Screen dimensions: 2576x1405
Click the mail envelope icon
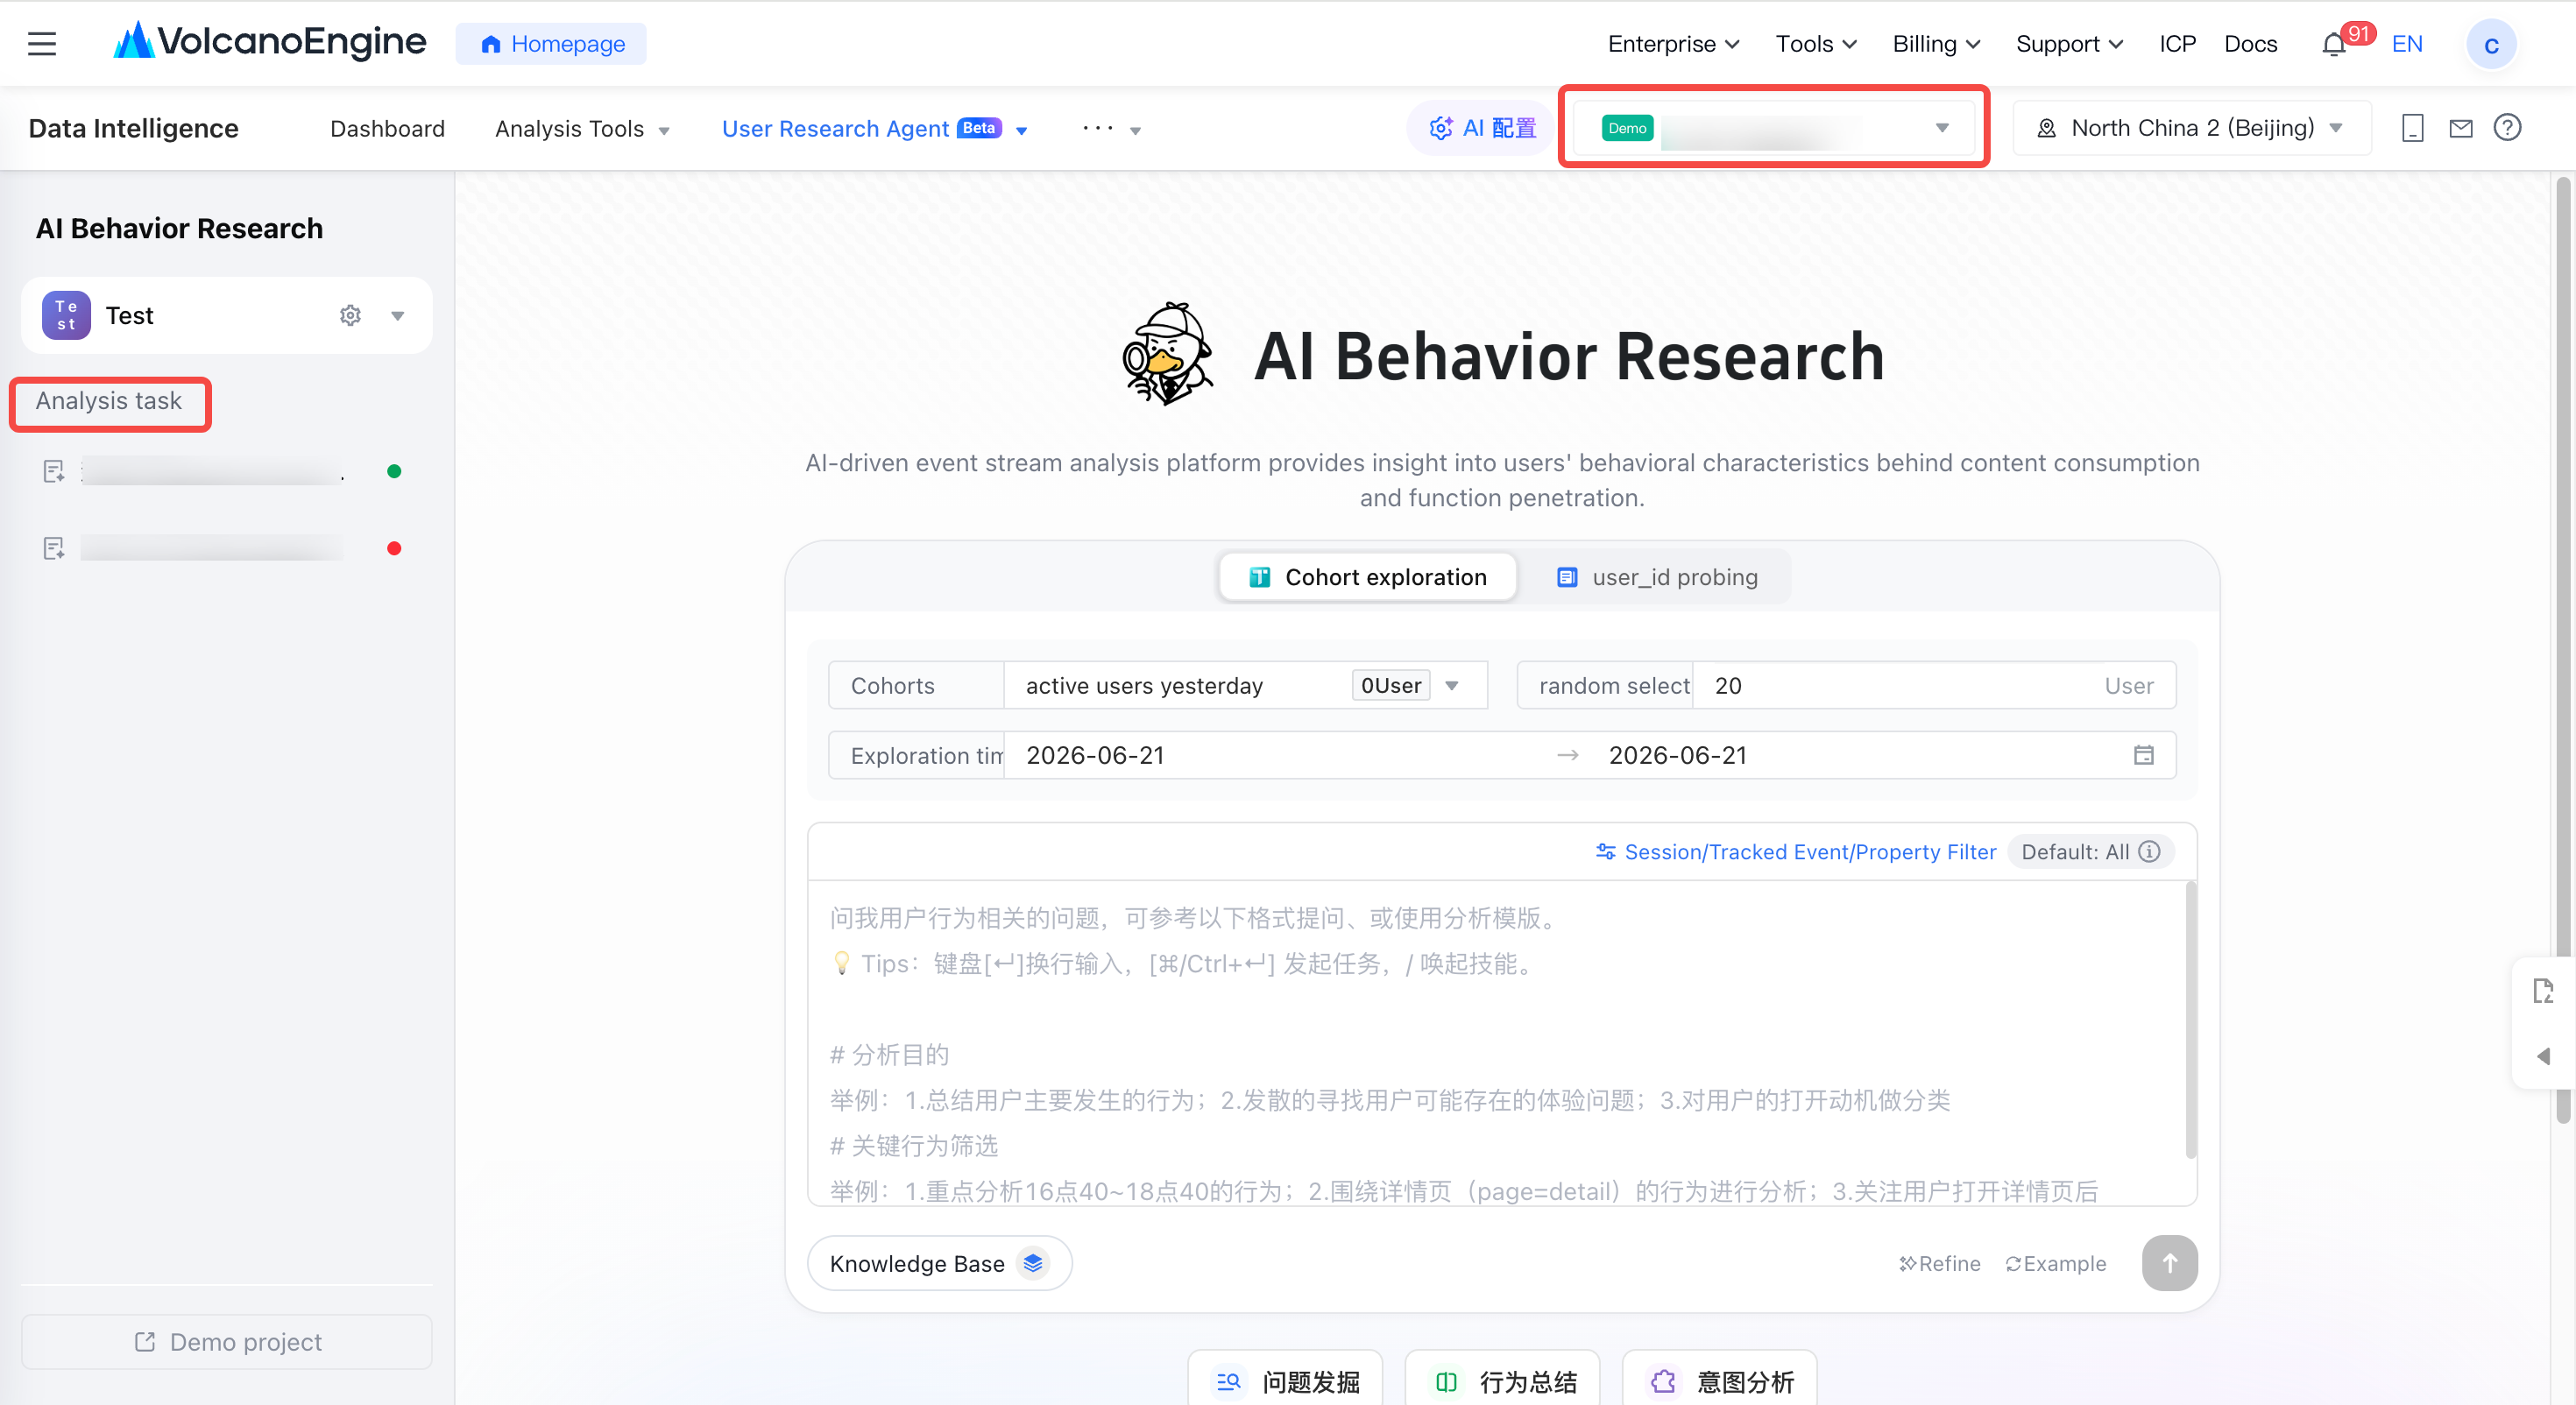[x=2460, y=128]
